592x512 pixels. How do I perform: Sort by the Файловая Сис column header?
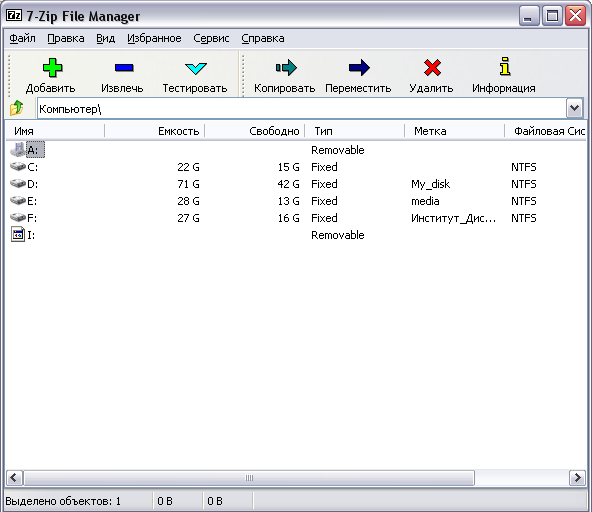(x=546, y=131)
